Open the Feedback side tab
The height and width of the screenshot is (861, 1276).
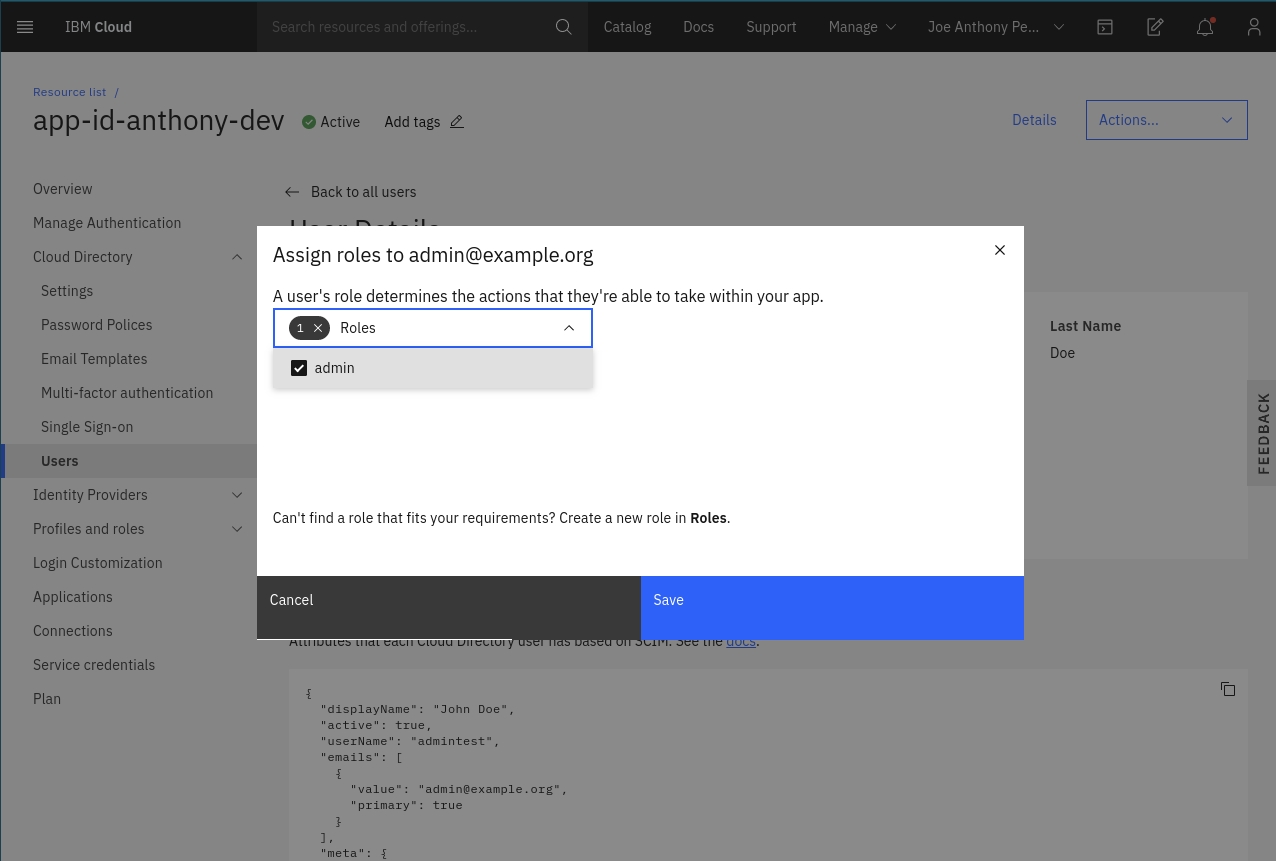pos(1262,433)
